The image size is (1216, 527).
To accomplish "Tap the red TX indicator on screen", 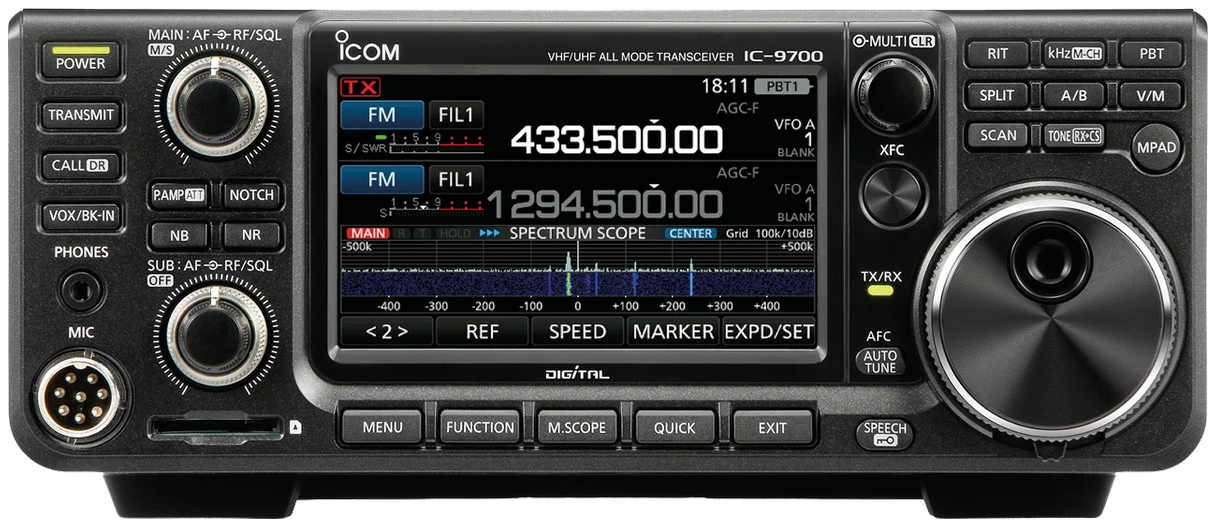I will click(360, 88).
